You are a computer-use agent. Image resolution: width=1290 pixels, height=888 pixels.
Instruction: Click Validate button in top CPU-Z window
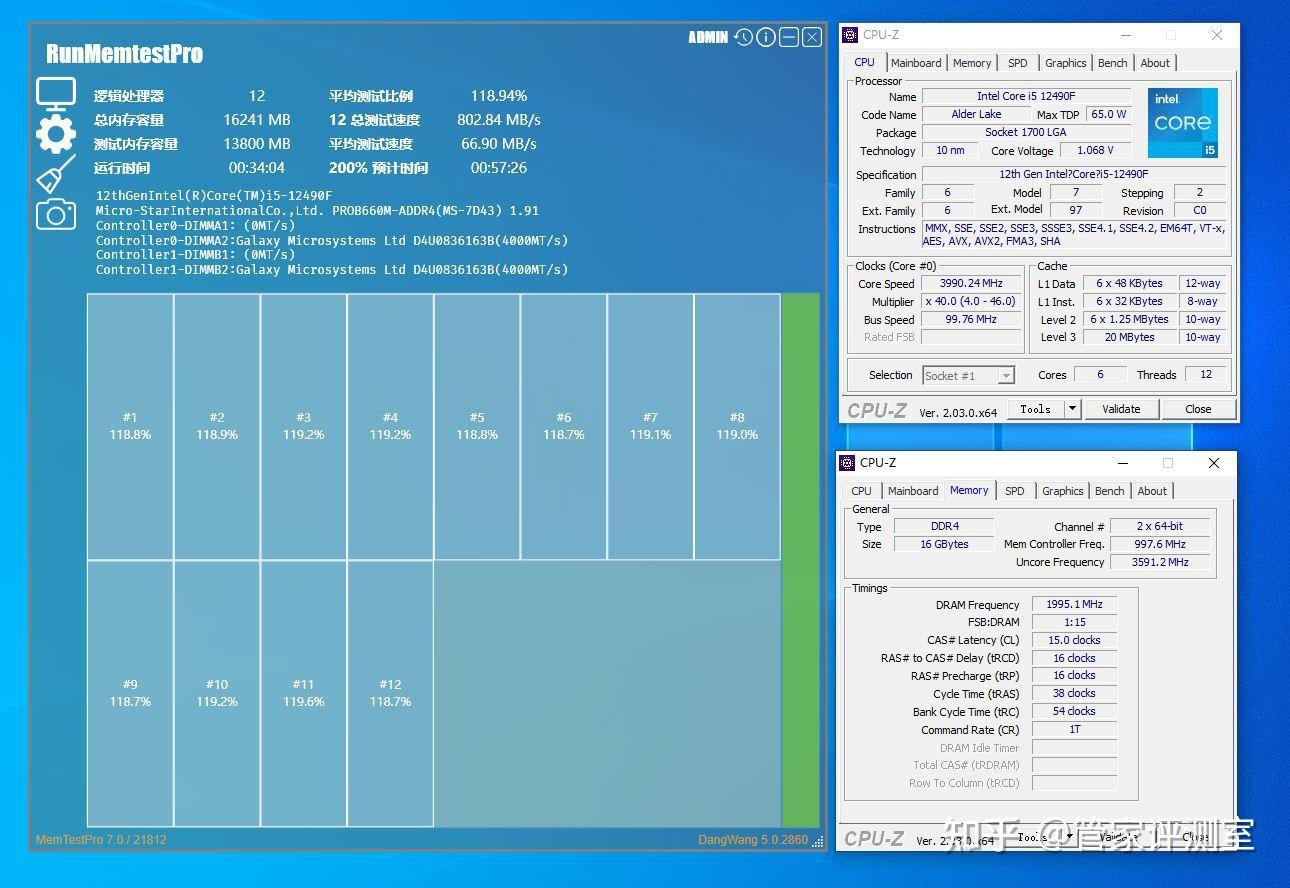tap(1121, 409)
